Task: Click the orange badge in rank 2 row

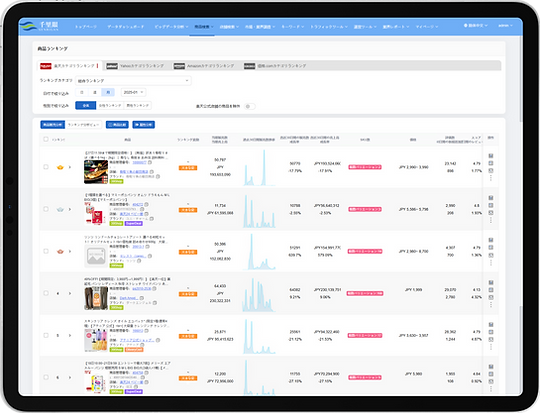Action: tap(188, 210)
